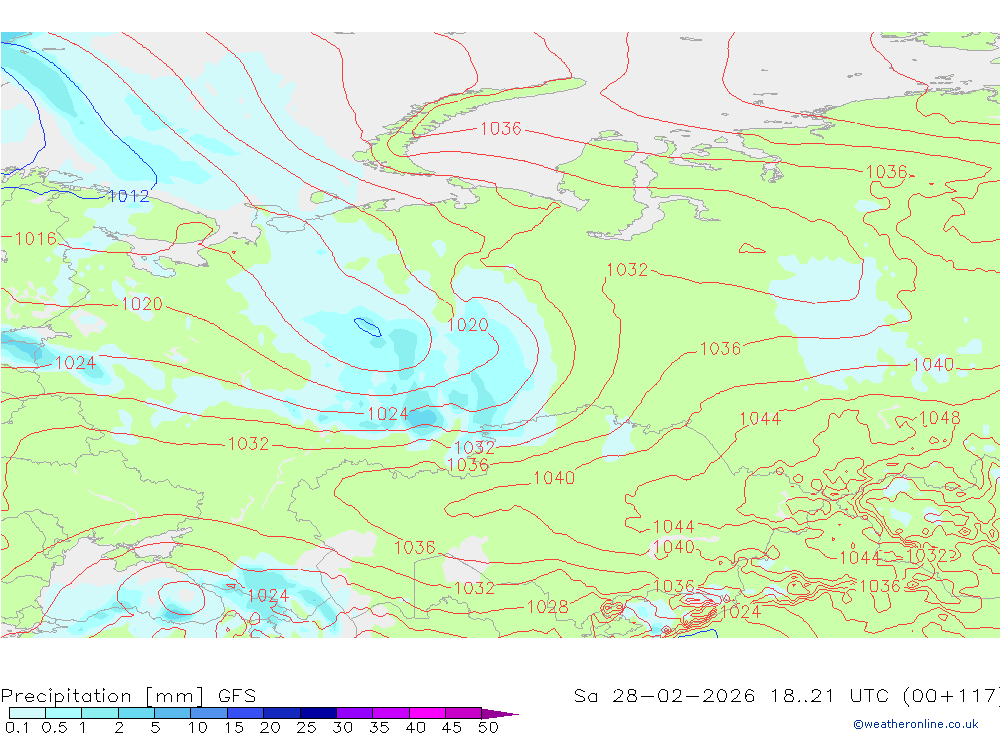Viewport: 1000px width, 733px height.
Task: Click the 1028 isobar label
Action: (x=548, y=607)
